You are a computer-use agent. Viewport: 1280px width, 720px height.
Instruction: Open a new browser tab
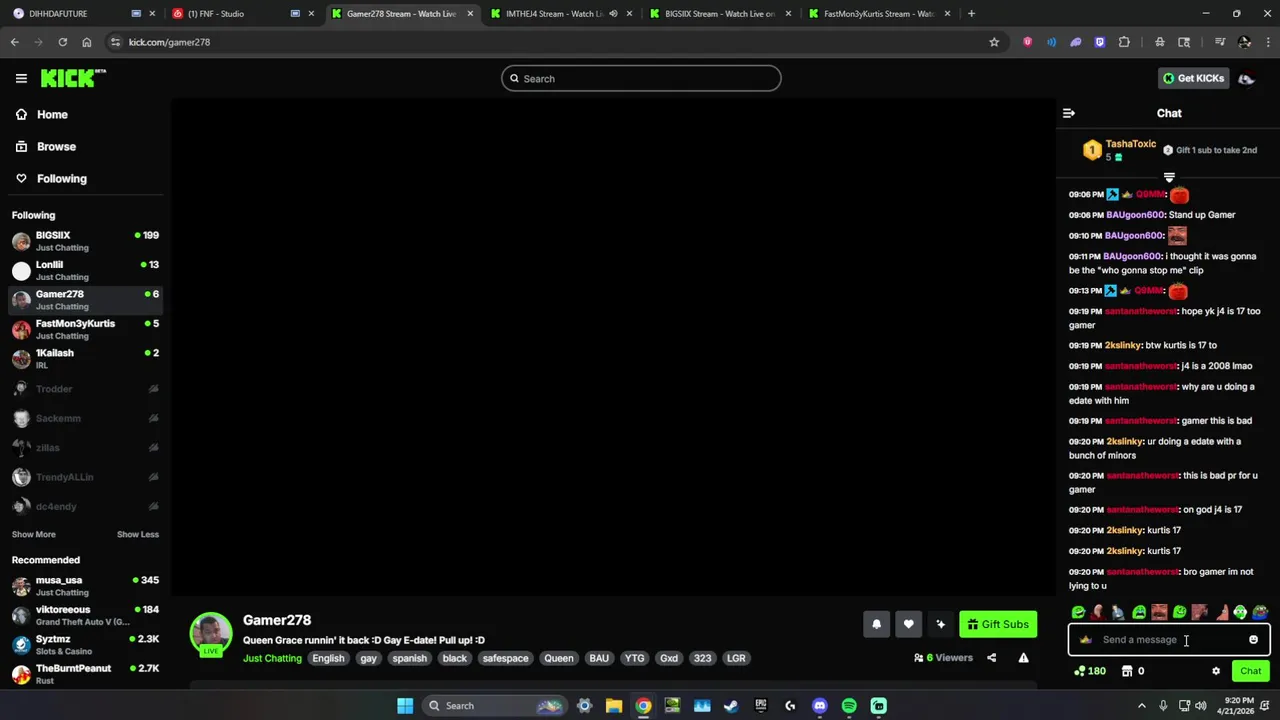(x=971, y=14)
